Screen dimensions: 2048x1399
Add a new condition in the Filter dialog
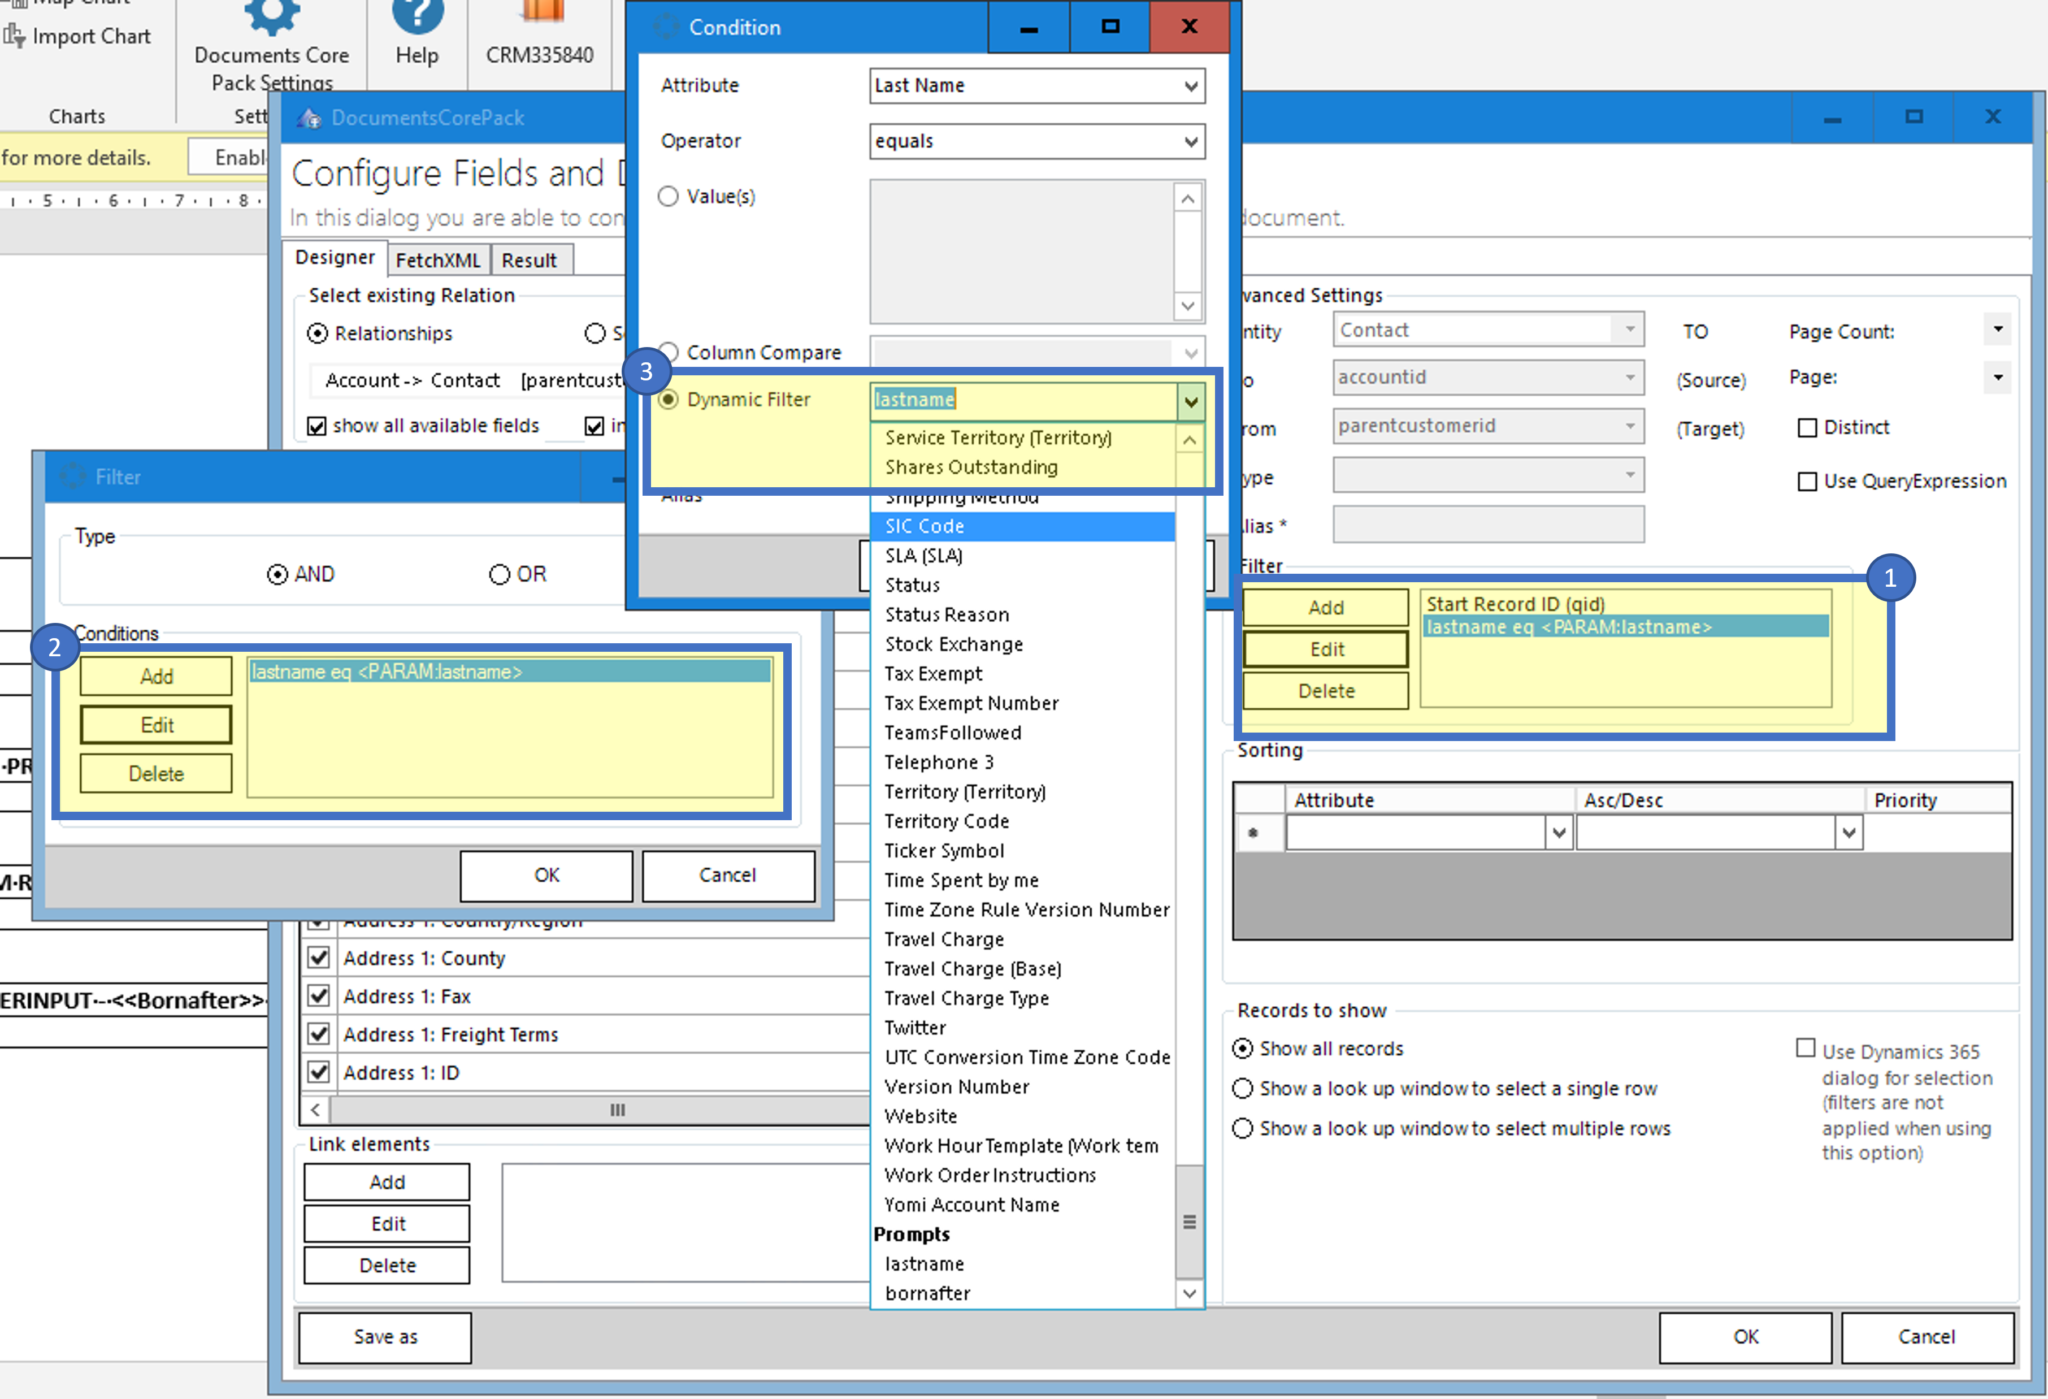pyautogui.click(x=155, y=676)
